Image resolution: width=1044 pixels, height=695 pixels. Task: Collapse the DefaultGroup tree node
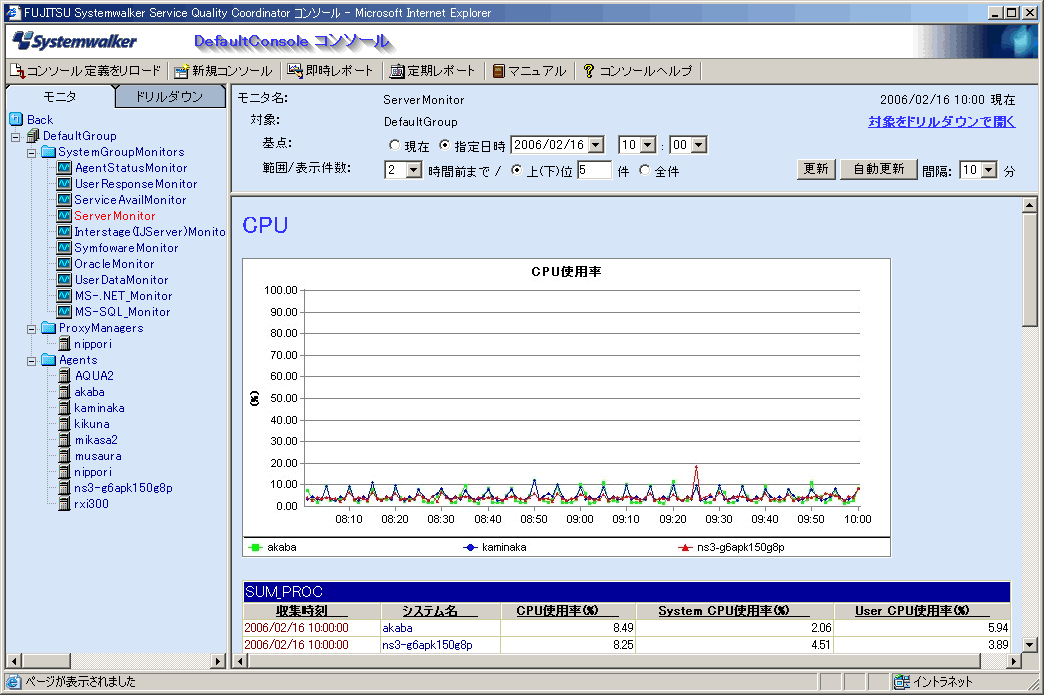click(x=15, y=137)
